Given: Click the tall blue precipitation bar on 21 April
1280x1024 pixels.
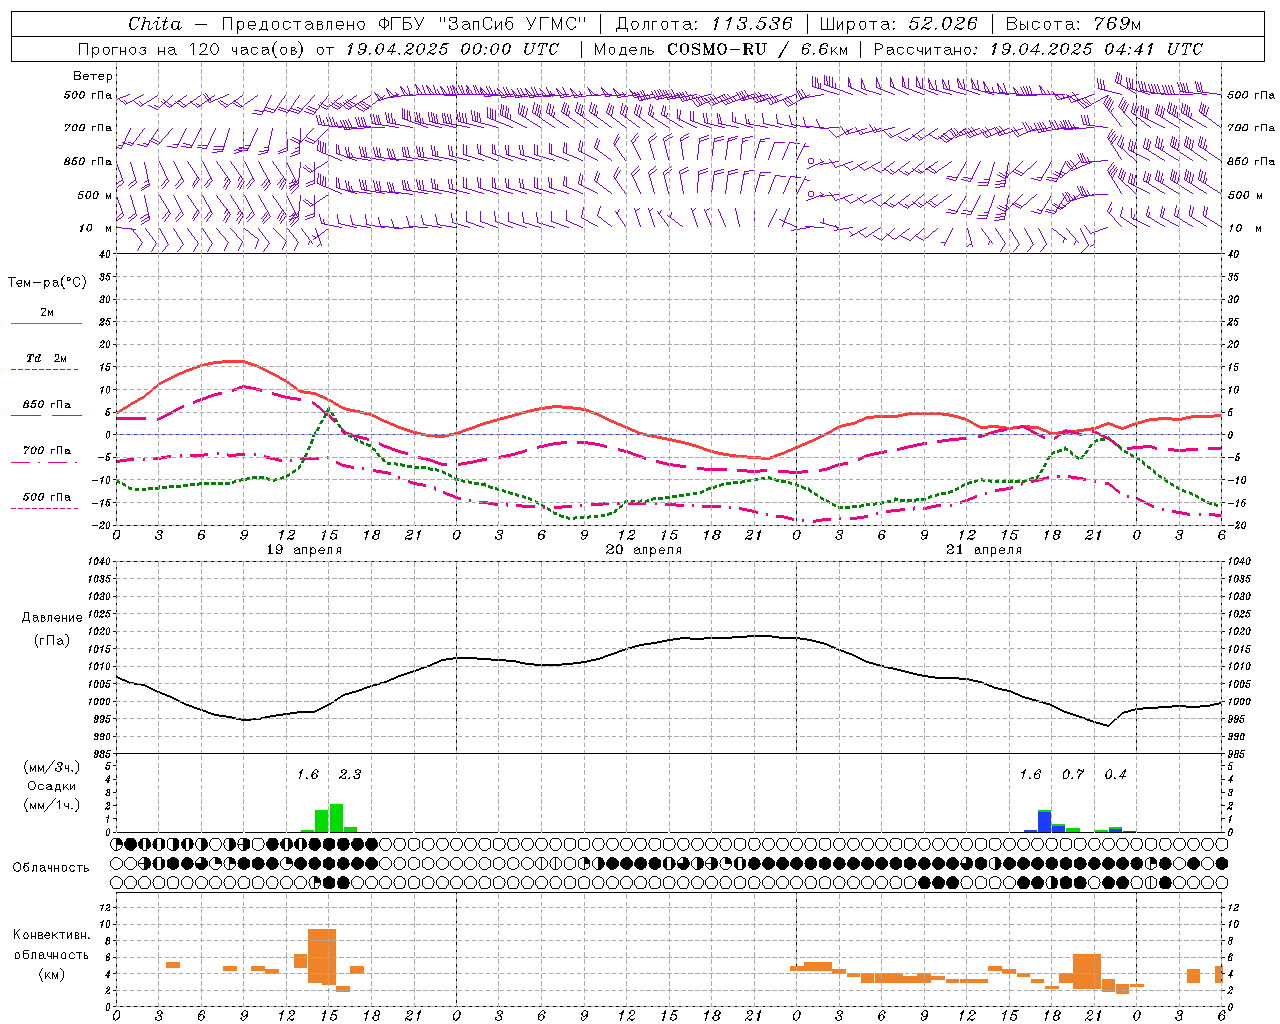Looking at the screenshot, I should tap(1044, 821).
